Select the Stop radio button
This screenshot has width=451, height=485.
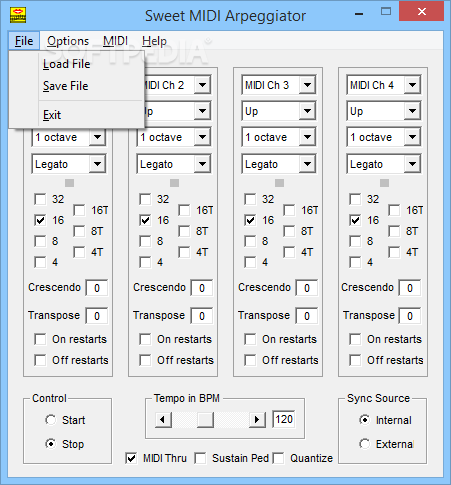pos(51,444)
